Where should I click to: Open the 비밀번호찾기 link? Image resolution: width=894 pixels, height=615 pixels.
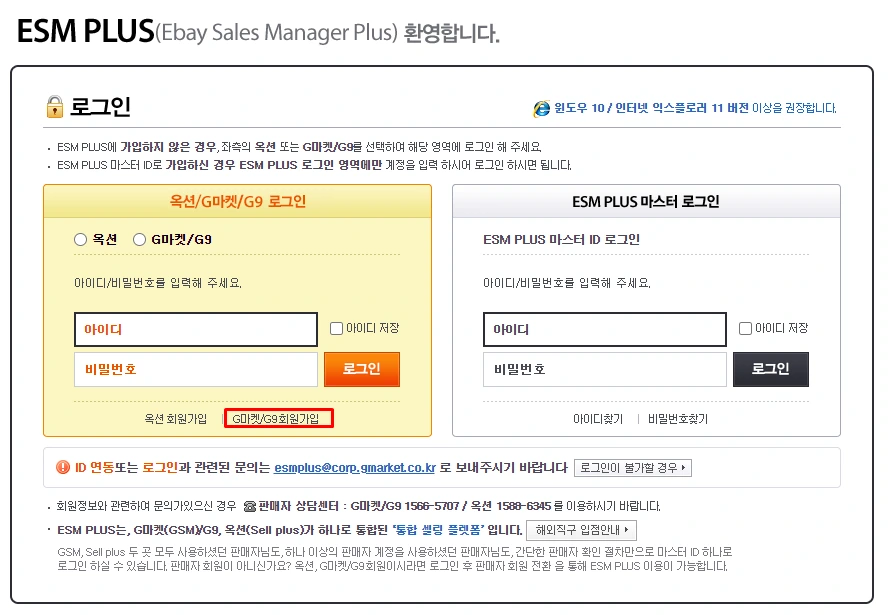pos(678,419)
